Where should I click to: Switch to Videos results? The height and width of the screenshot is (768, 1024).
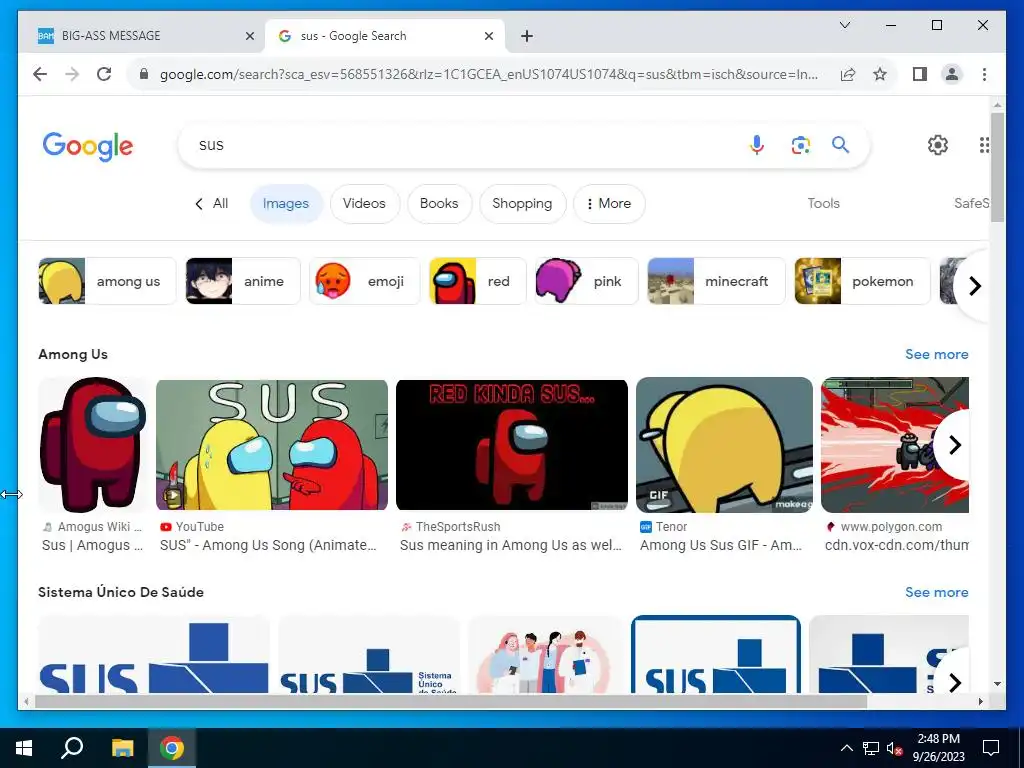pyautogui.click(x=364, y=203)
